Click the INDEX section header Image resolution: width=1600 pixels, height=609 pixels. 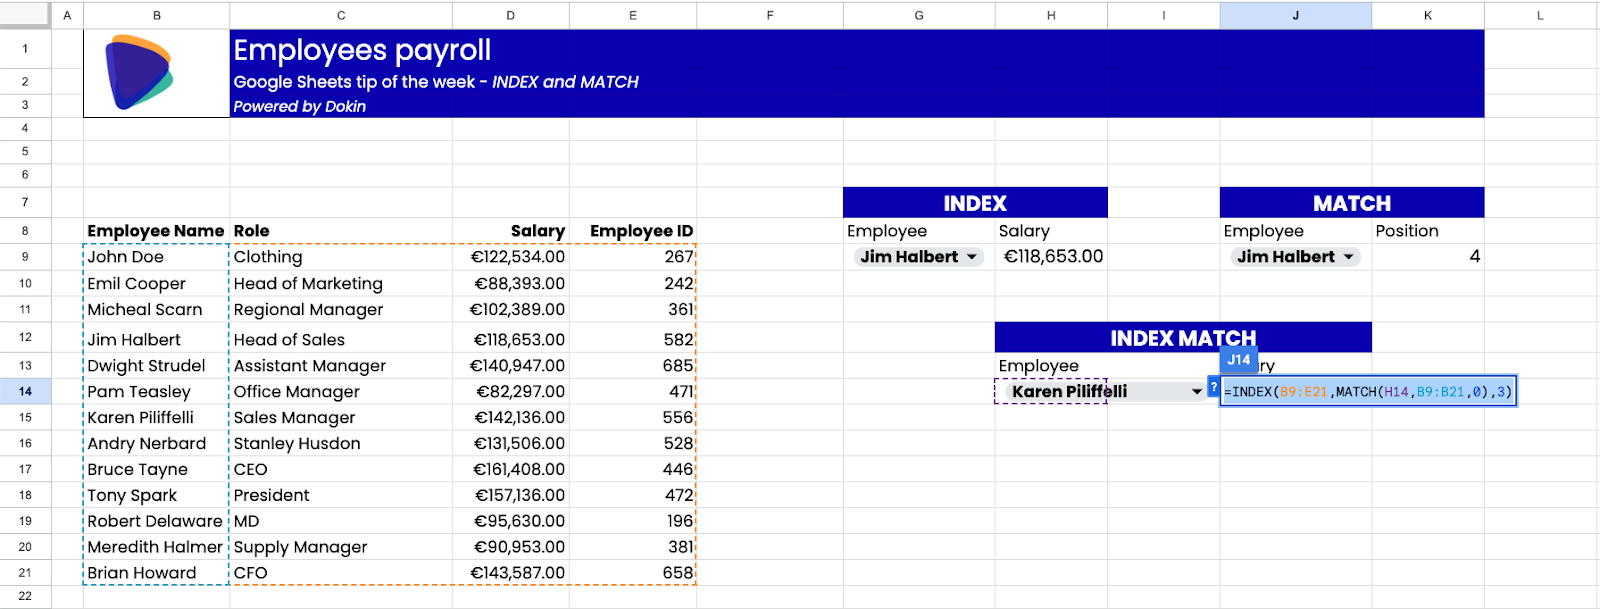pos(975,203)
